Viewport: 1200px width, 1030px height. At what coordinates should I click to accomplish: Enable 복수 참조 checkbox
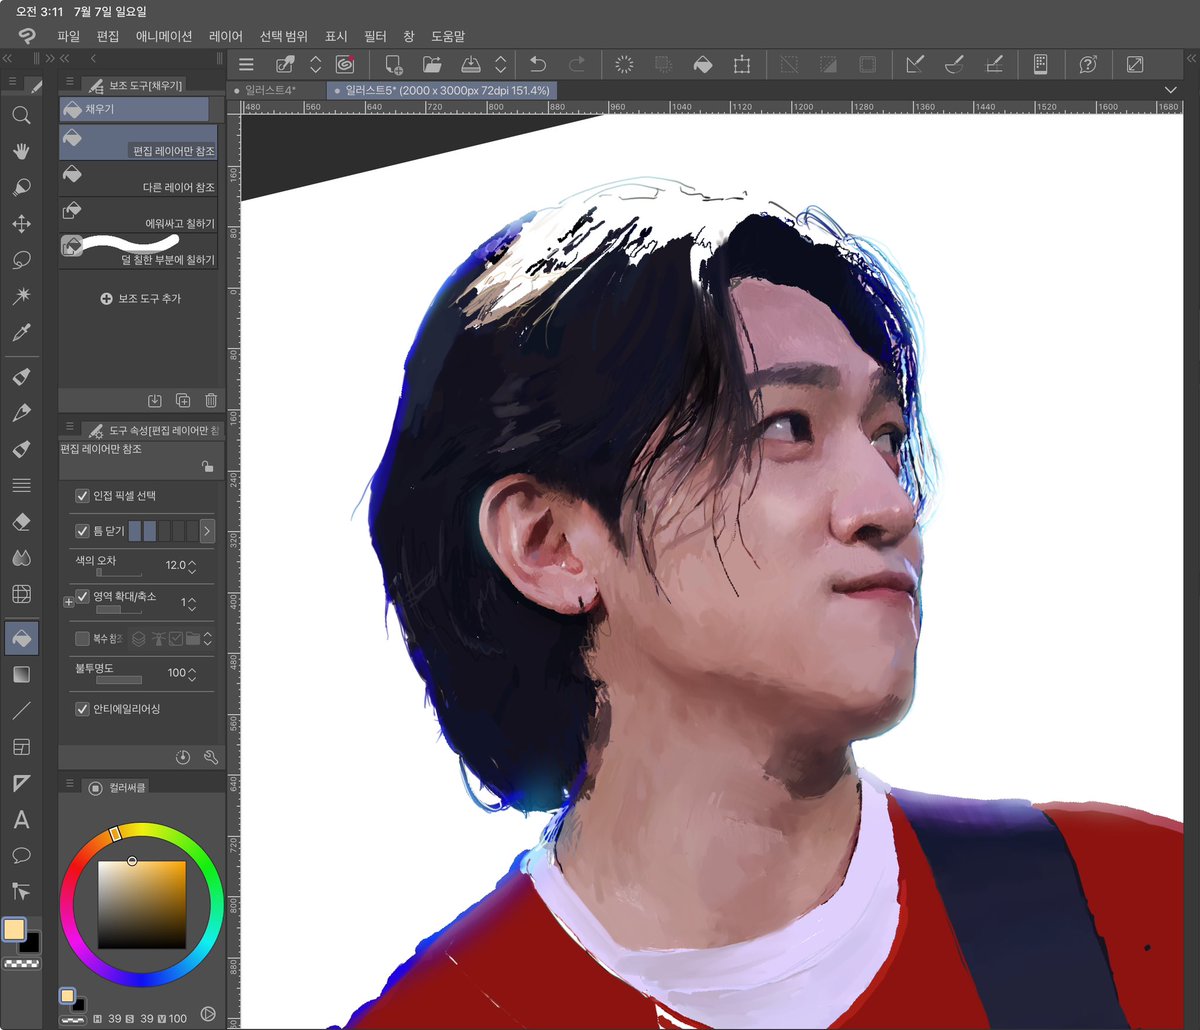[82, 638]
